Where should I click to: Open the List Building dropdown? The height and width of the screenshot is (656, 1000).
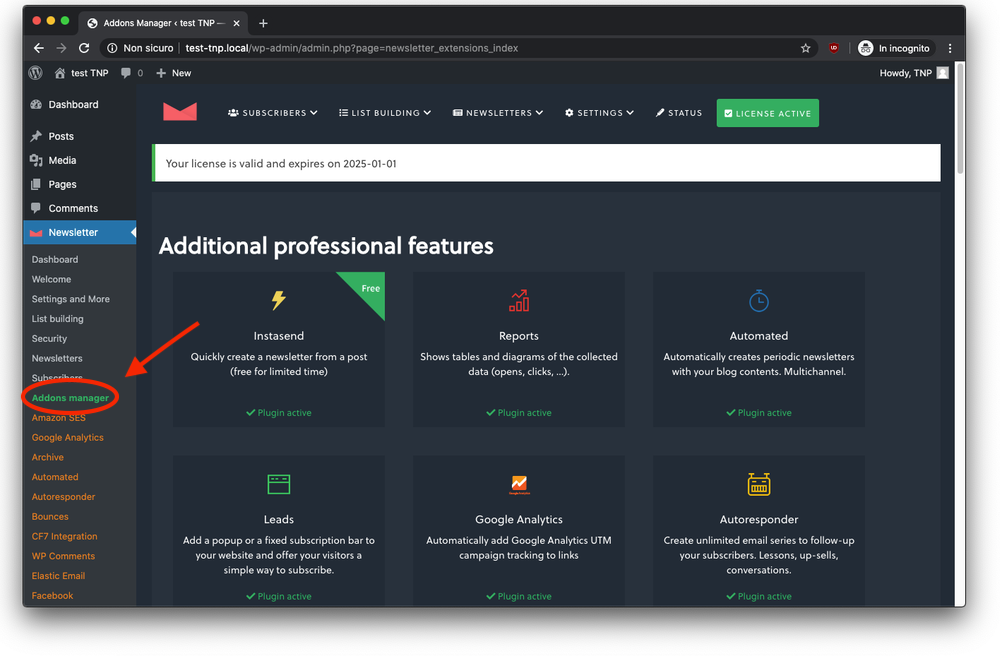click(385, 113)
